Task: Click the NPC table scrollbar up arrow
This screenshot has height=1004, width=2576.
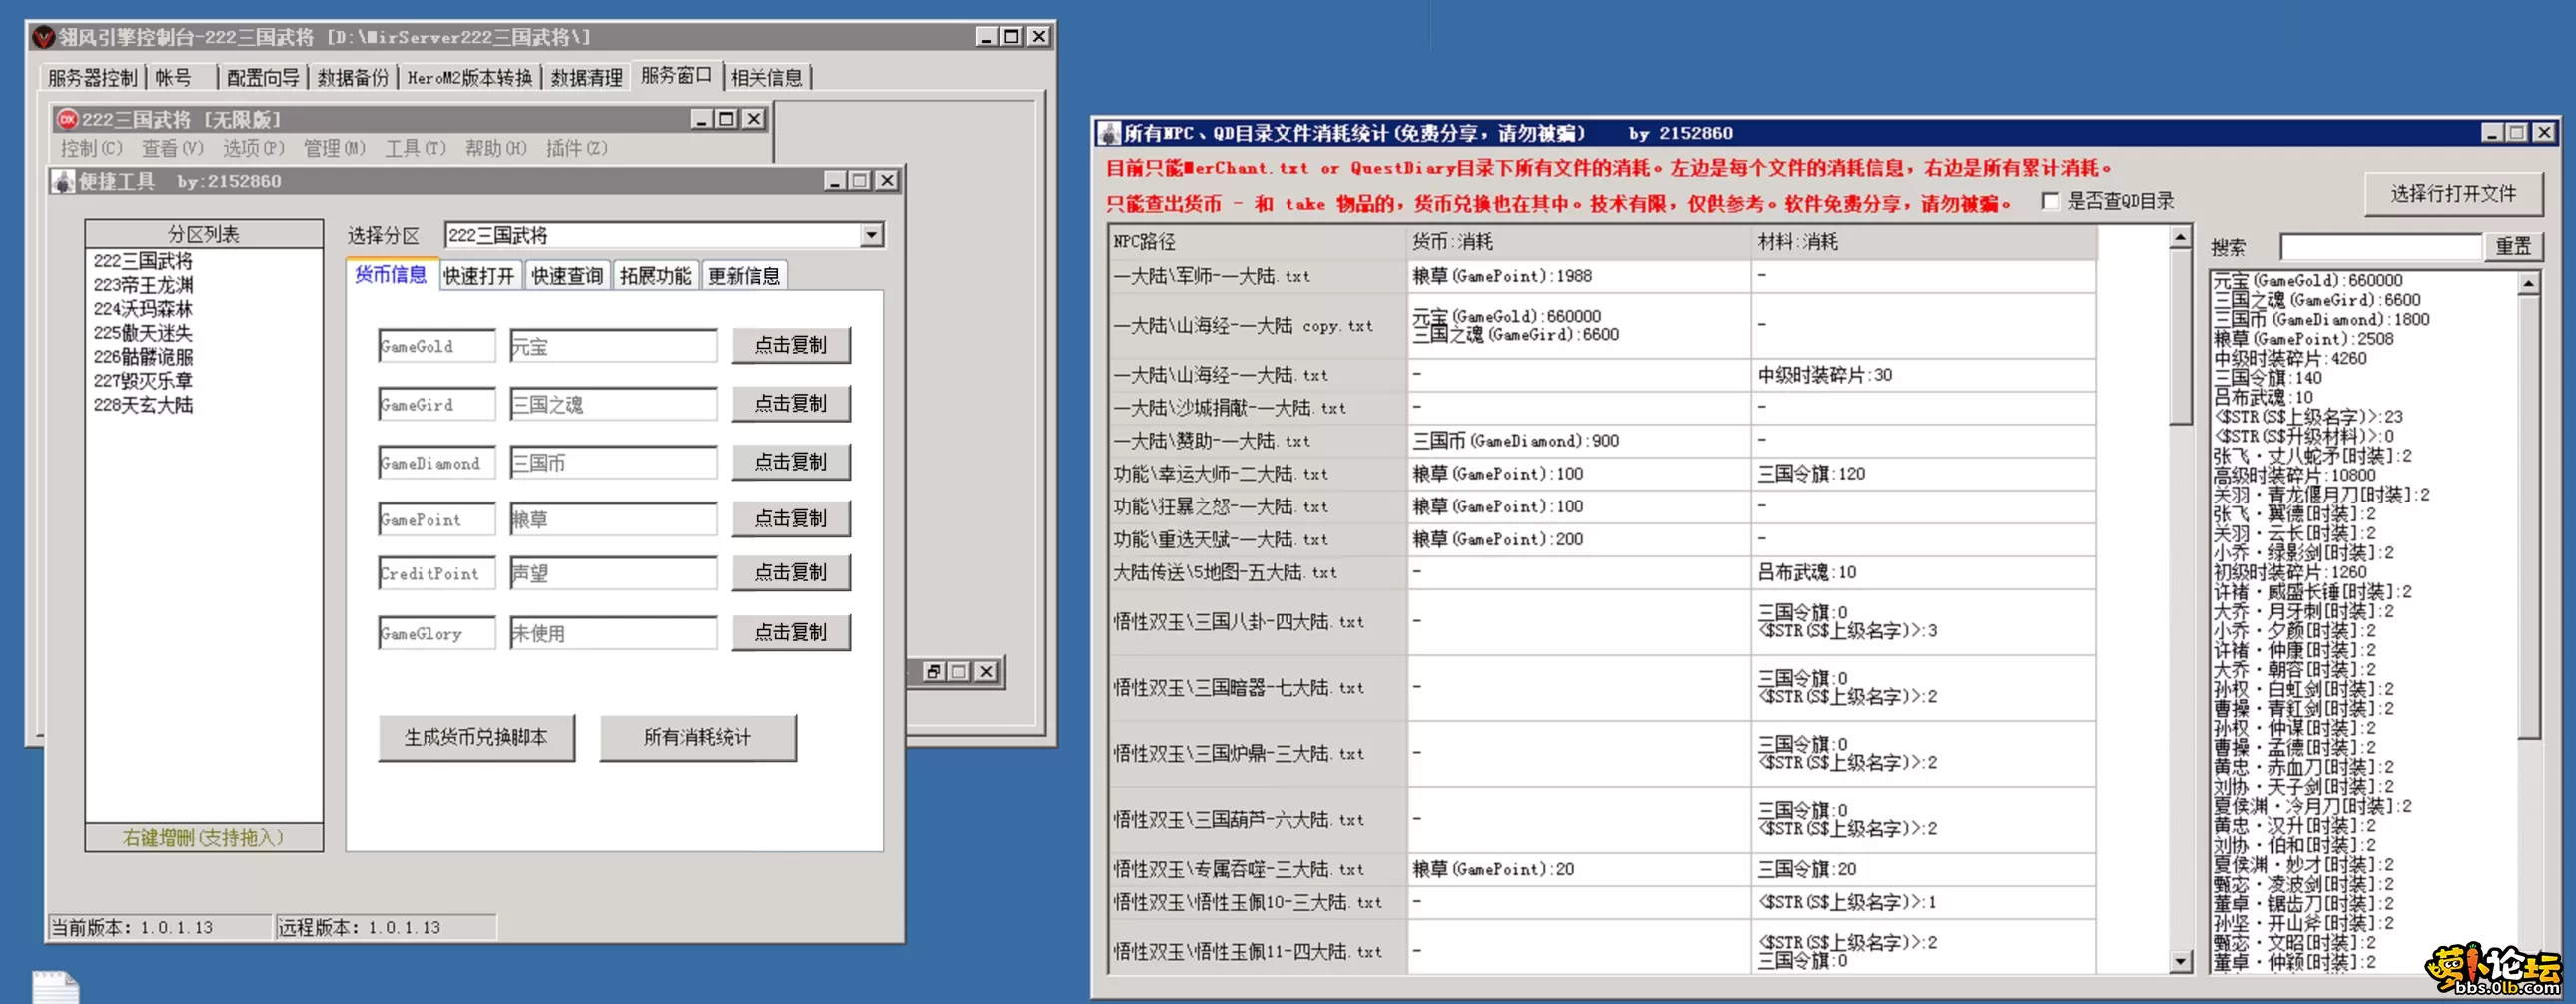Action: tap(2181, 238)
